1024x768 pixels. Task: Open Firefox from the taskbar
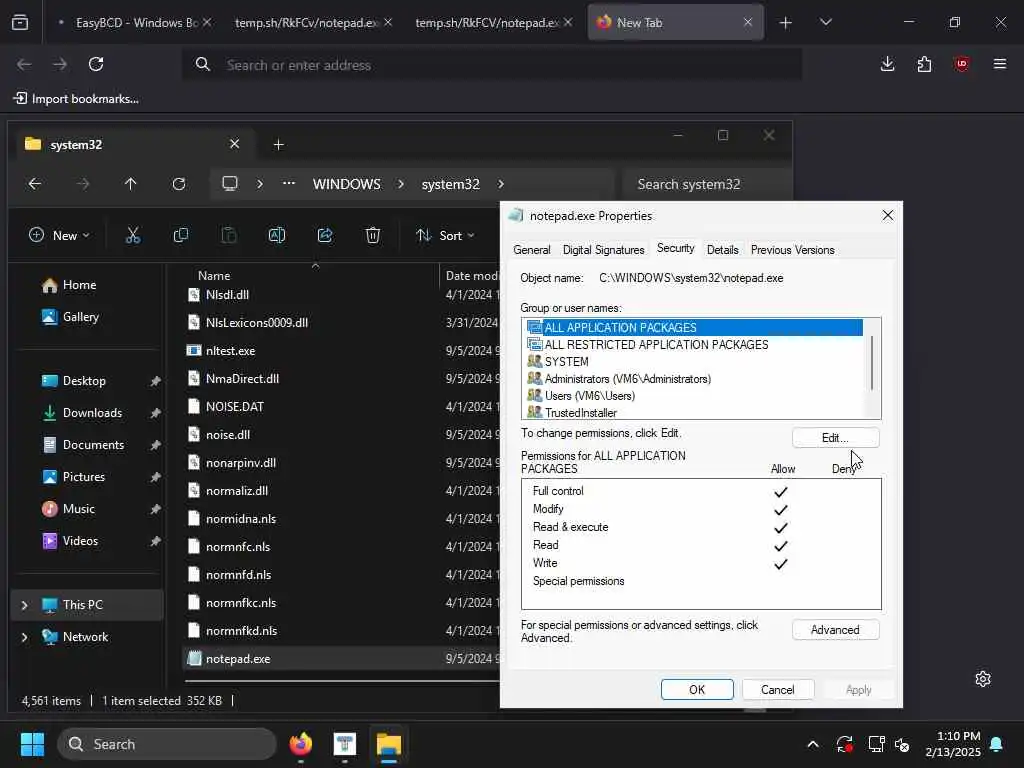tap(300, 744)
